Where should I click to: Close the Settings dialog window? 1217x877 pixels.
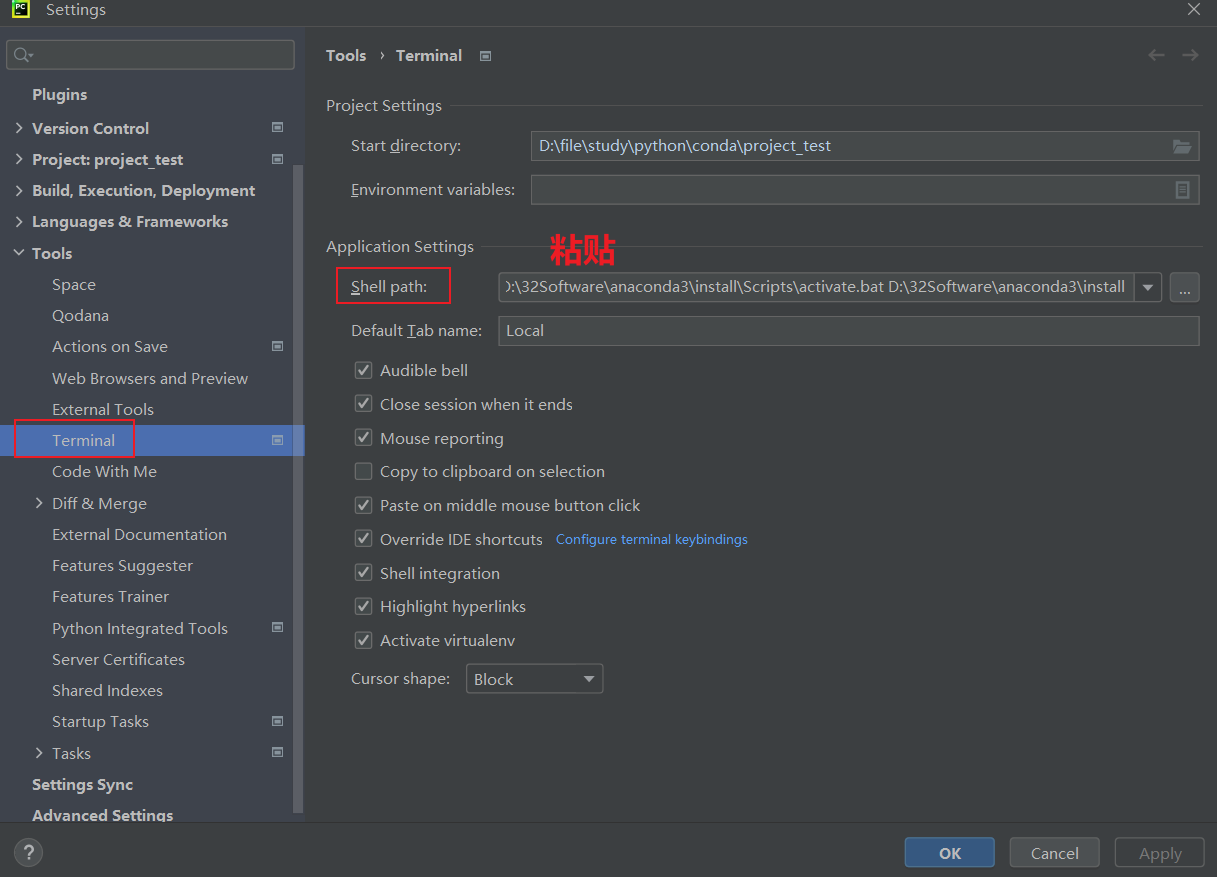point(1193,9)
